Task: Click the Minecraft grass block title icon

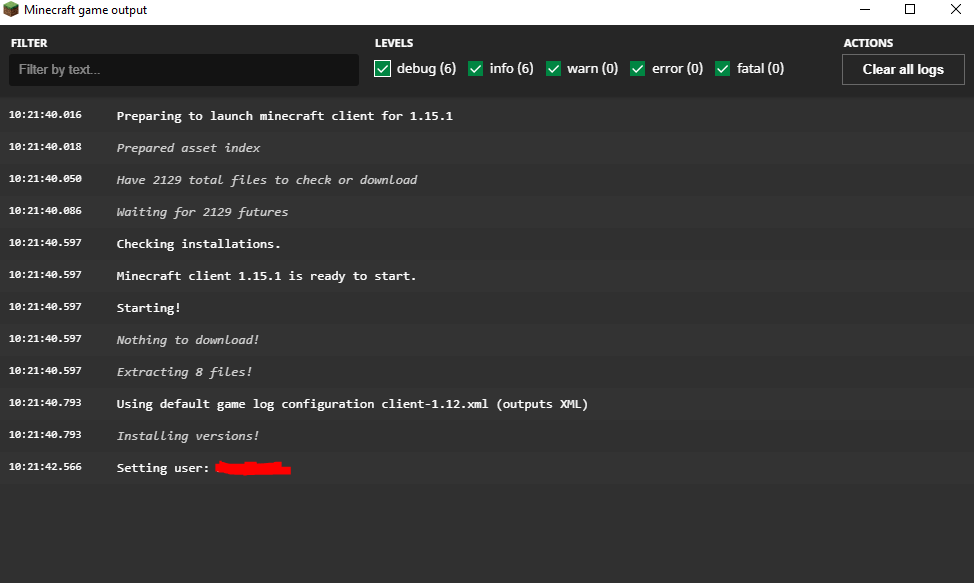Action: [11, 10]
